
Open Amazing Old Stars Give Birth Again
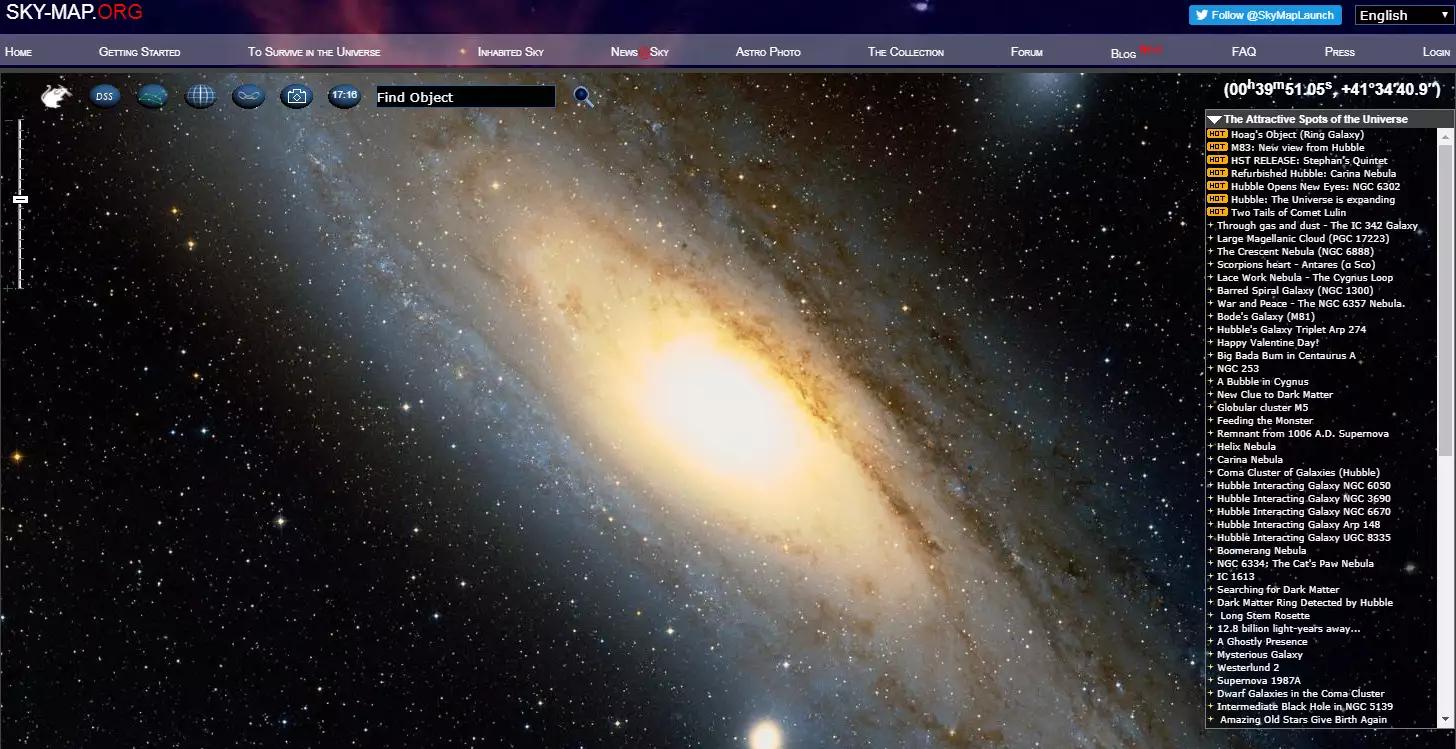click(x=1303, y=719)
